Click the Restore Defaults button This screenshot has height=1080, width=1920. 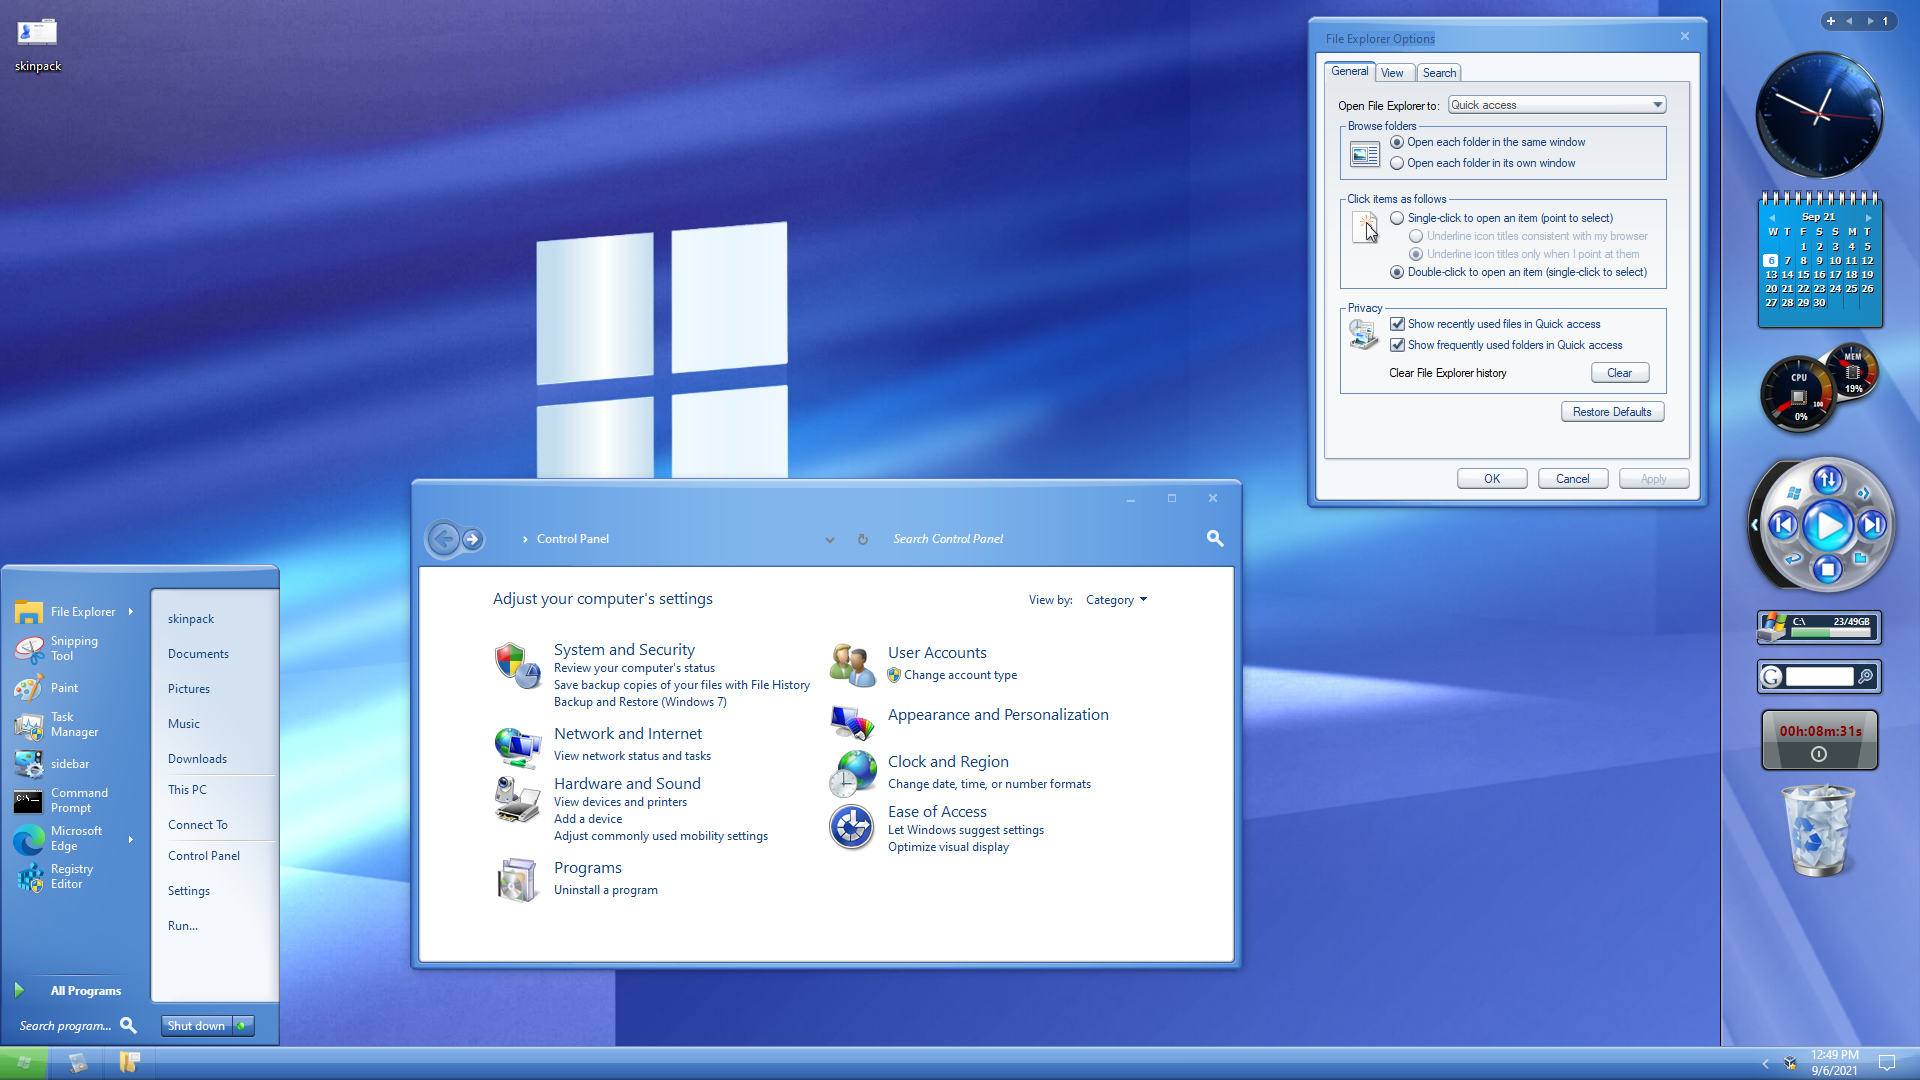coord(1611,412)
